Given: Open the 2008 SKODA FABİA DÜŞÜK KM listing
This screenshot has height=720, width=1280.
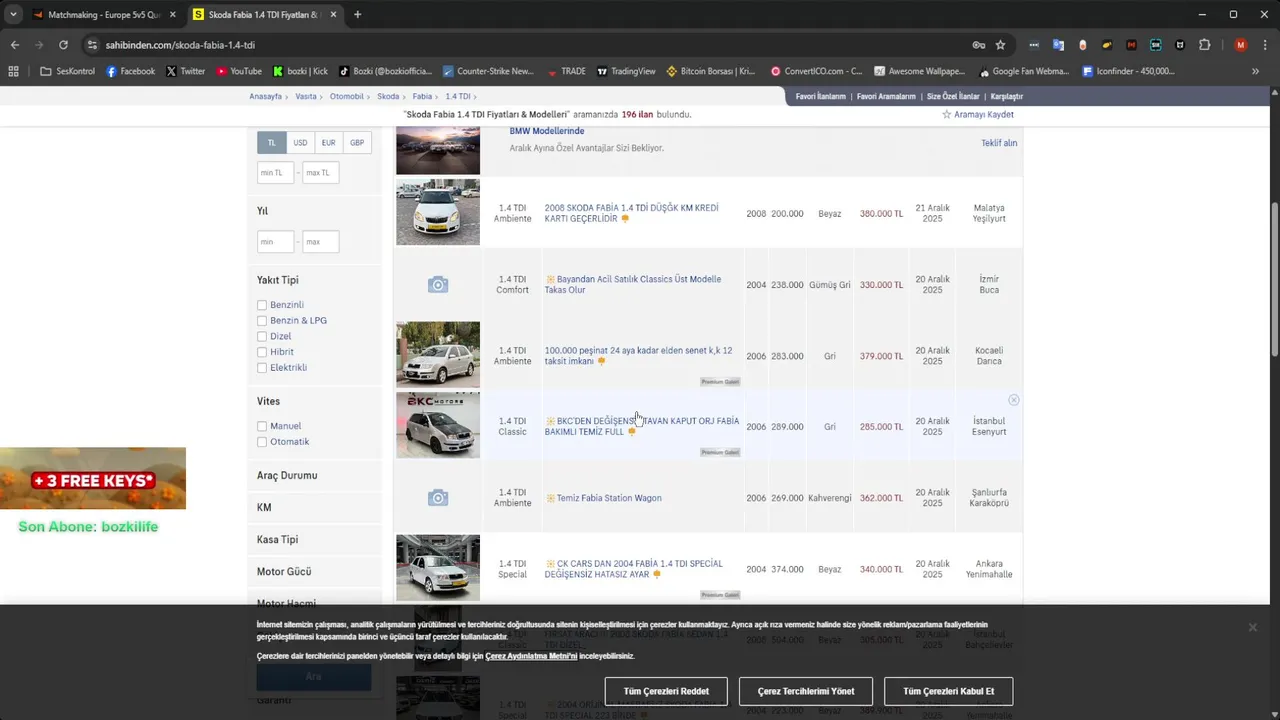Looking at the screenshot, I should click(x=632, y=213).
